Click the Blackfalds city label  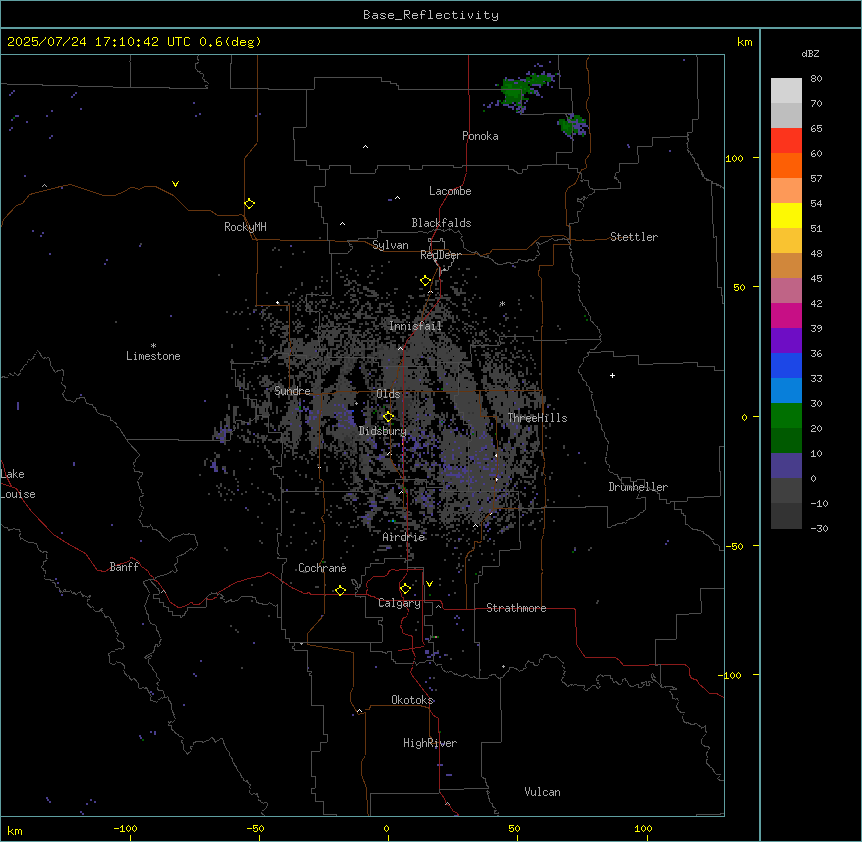pyautogui.click(x=441, y=223)
